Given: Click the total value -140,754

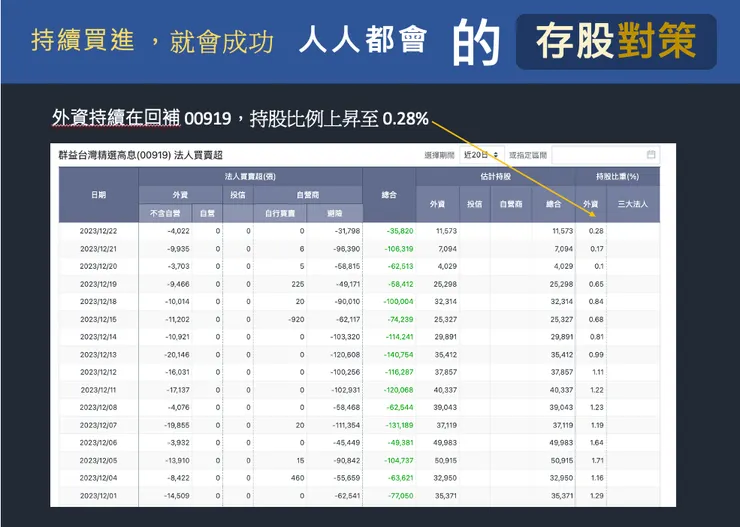Looking at the screenshot, I should [398, 355].
